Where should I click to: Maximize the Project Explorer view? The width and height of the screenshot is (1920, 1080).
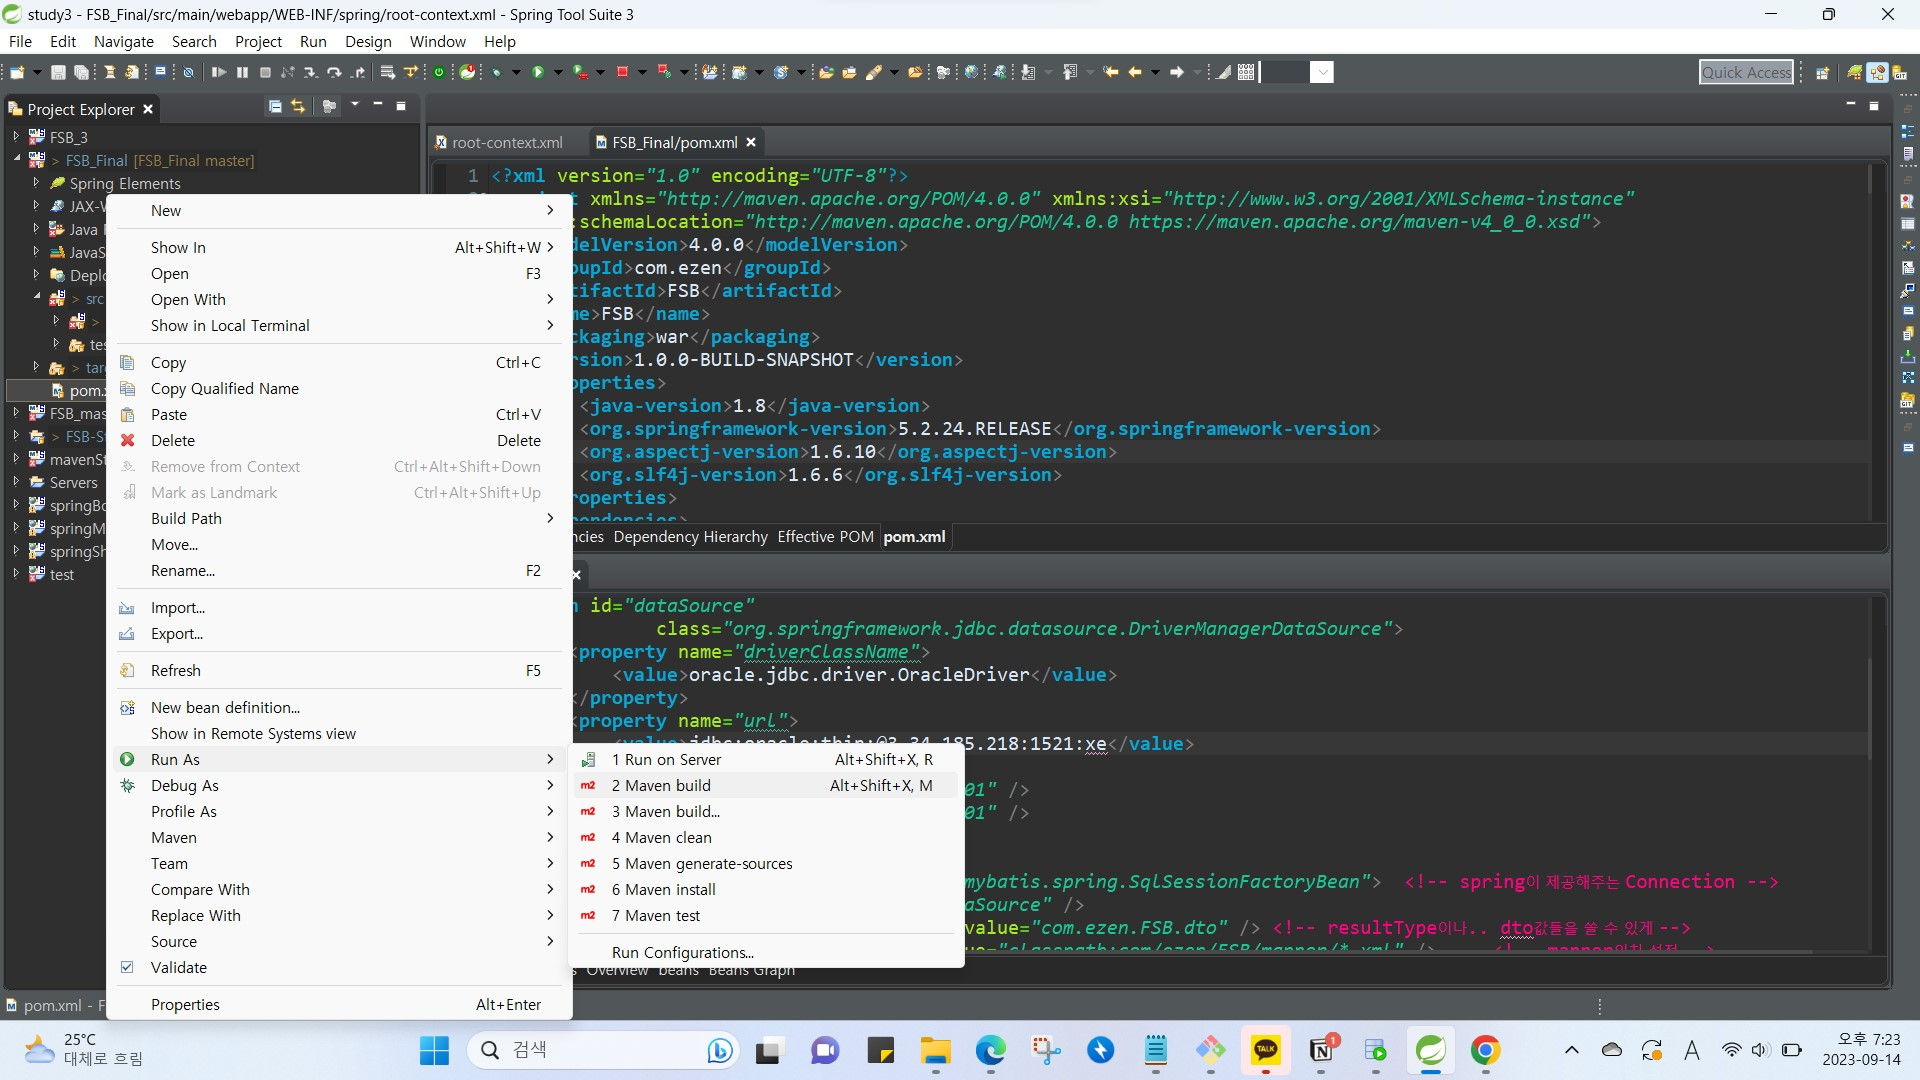[x=401, y=105]
